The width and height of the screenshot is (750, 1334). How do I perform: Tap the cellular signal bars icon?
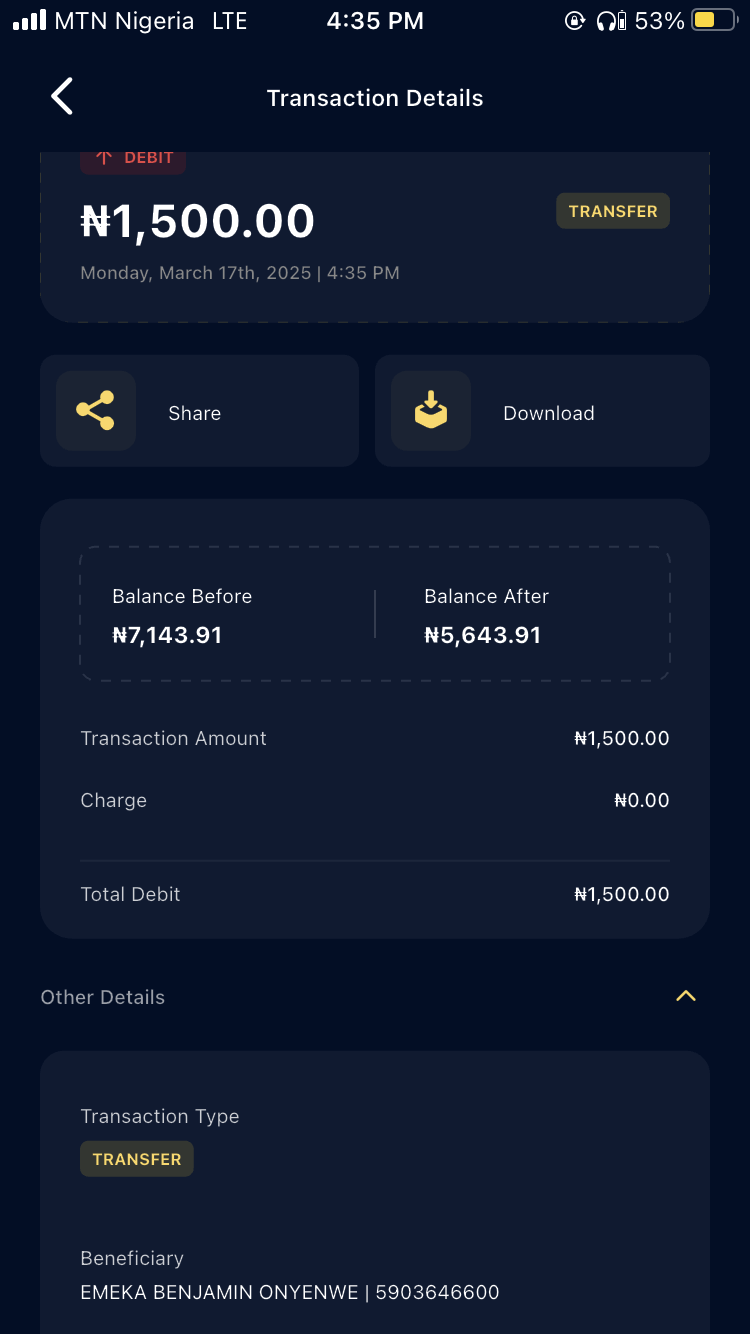point(29,20)
